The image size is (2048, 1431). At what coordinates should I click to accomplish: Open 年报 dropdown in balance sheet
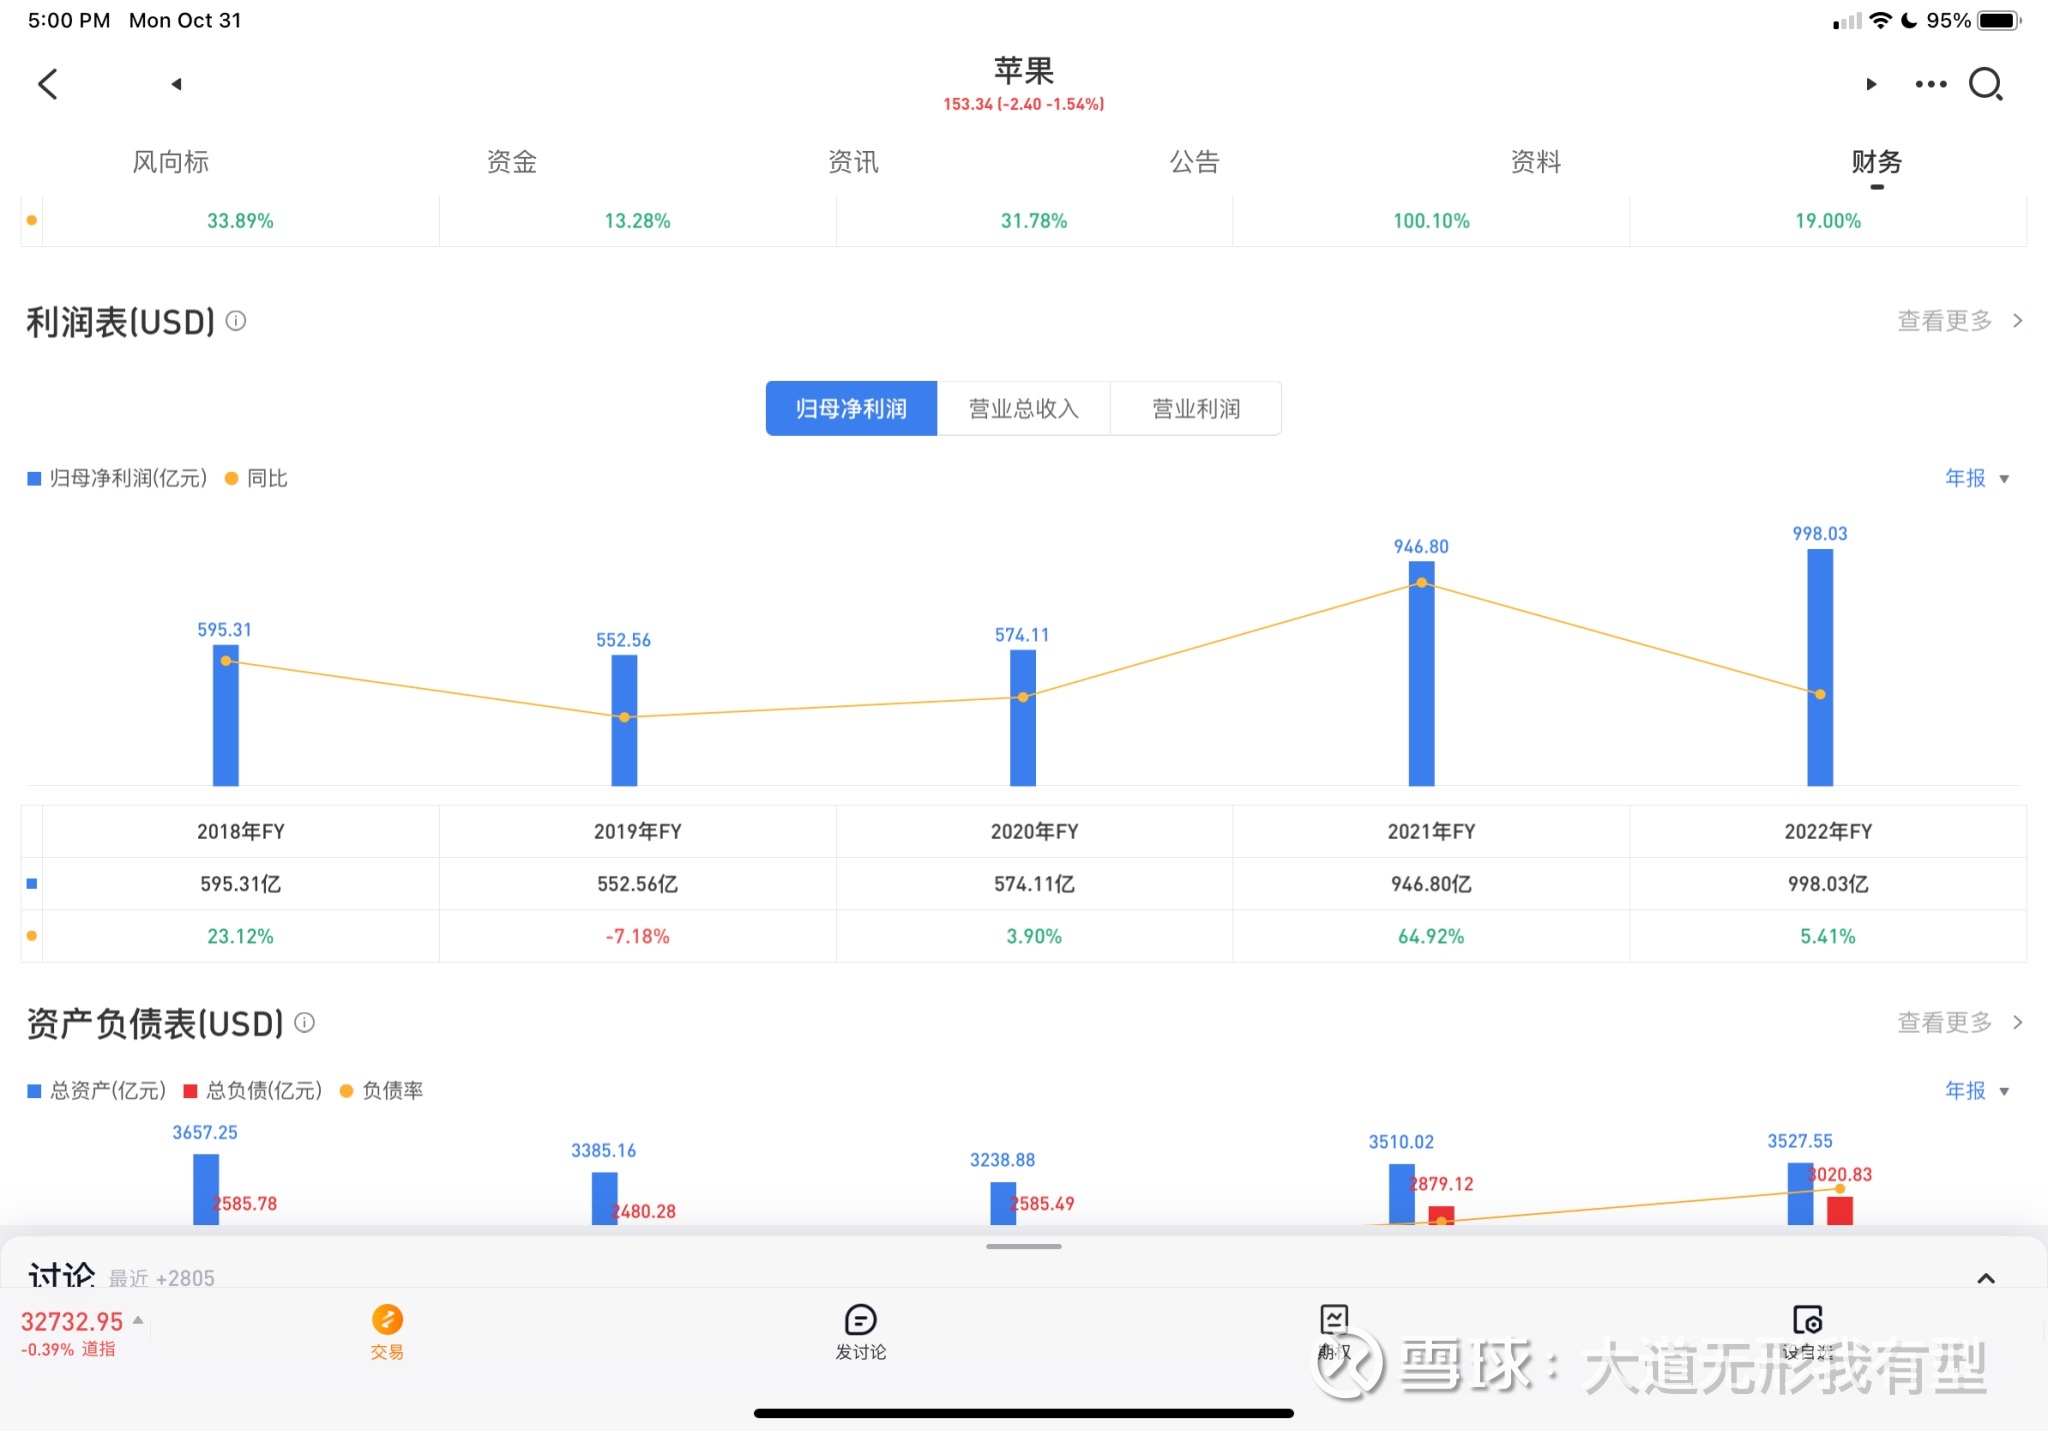(x=1977, y=1090)
